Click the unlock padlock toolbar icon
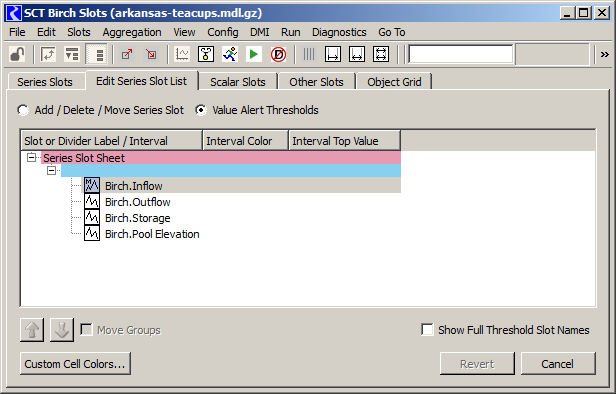 pos(17,54)
